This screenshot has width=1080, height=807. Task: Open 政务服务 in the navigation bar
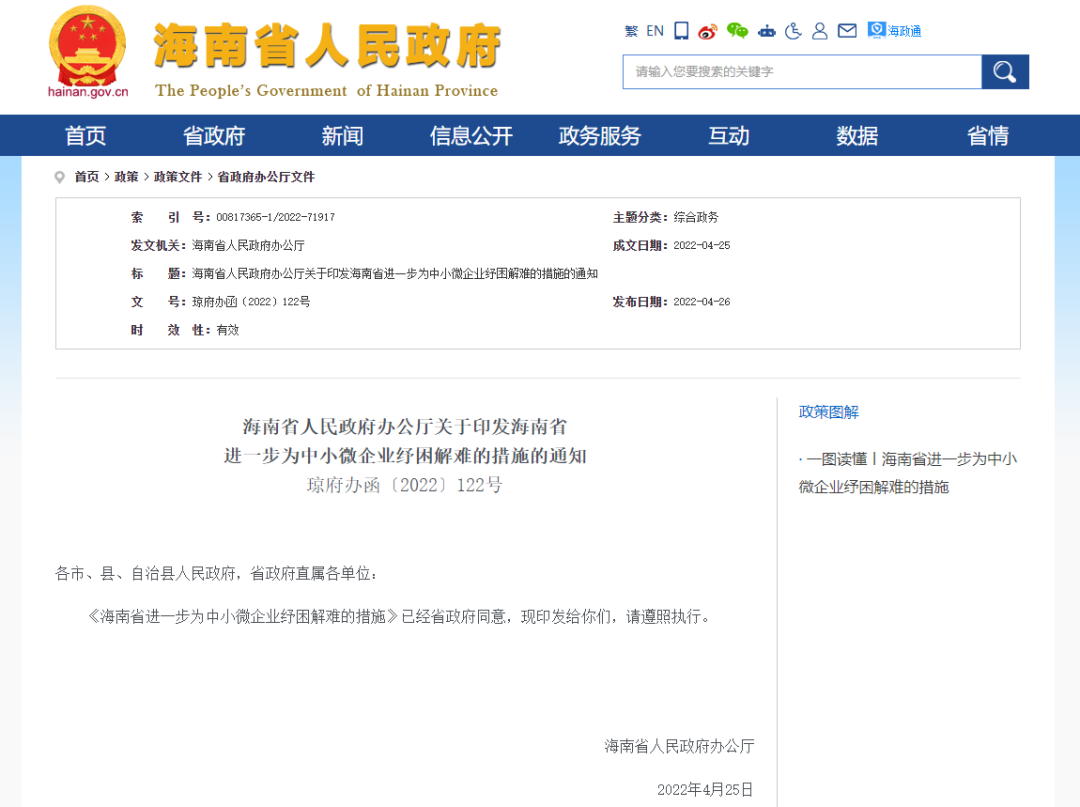599,135
